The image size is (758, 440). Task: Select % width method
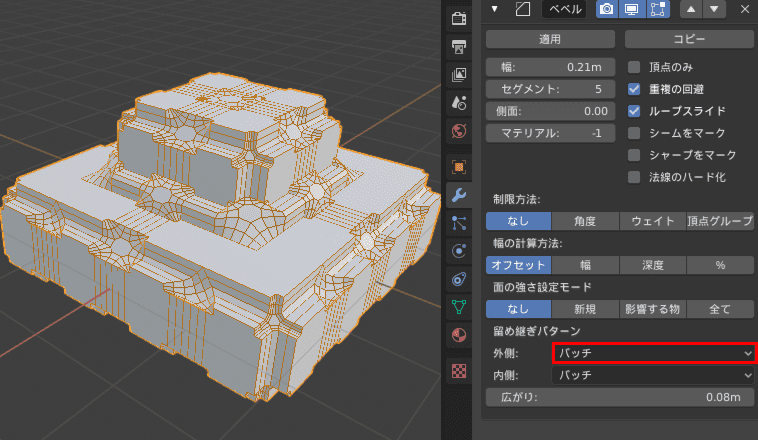tap(720, 265)
